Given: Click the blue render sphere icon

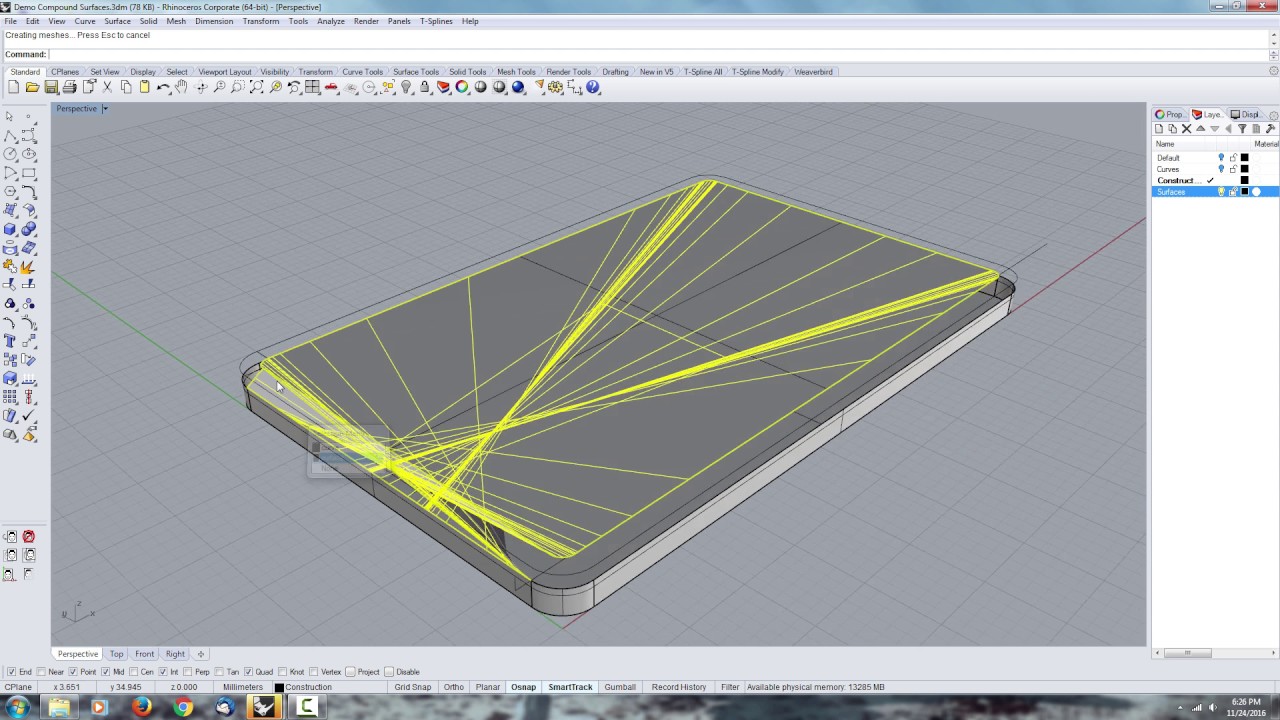Looking at the screenshot, I should coord(518,88).
